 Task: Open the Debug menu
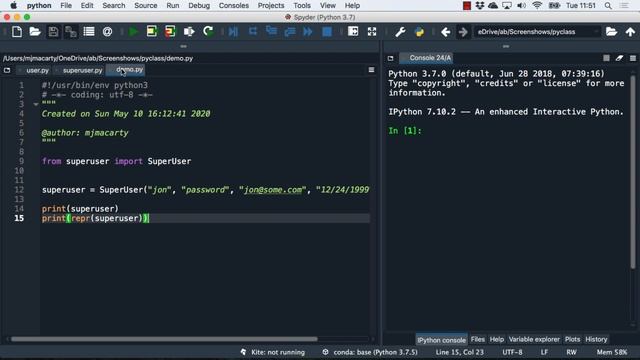(199, 6)
